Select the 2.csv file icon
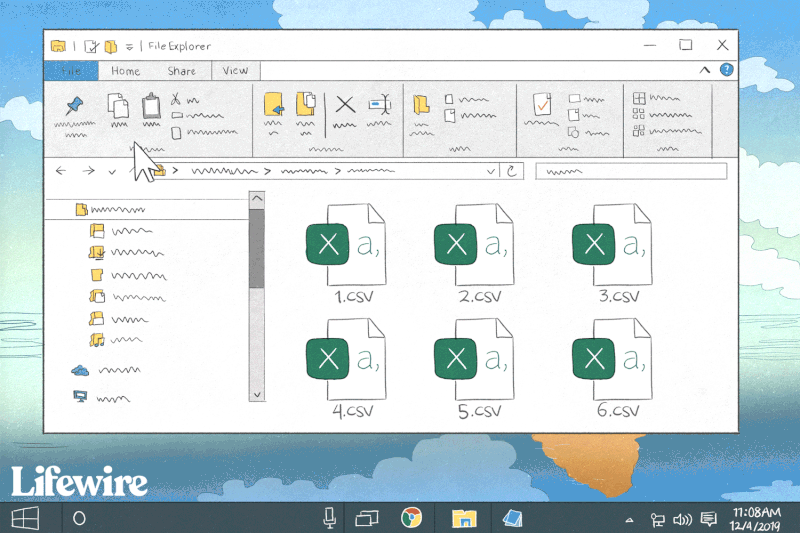800x533 pixels. pyautogui.click(x=474, y=244)
